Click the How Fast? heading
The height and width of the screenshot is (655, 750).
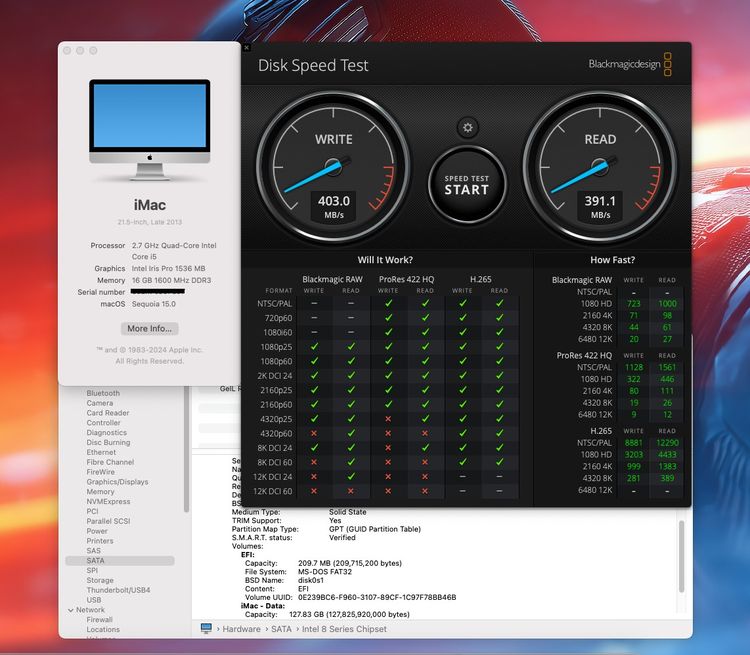pyautogui.click(x=613, y=260)
